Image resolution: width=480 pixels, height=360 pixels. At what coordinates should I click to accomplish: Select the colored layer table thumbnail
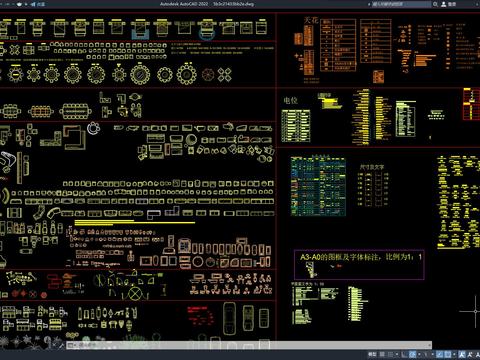pyautogui.click(x=318, y=186)
